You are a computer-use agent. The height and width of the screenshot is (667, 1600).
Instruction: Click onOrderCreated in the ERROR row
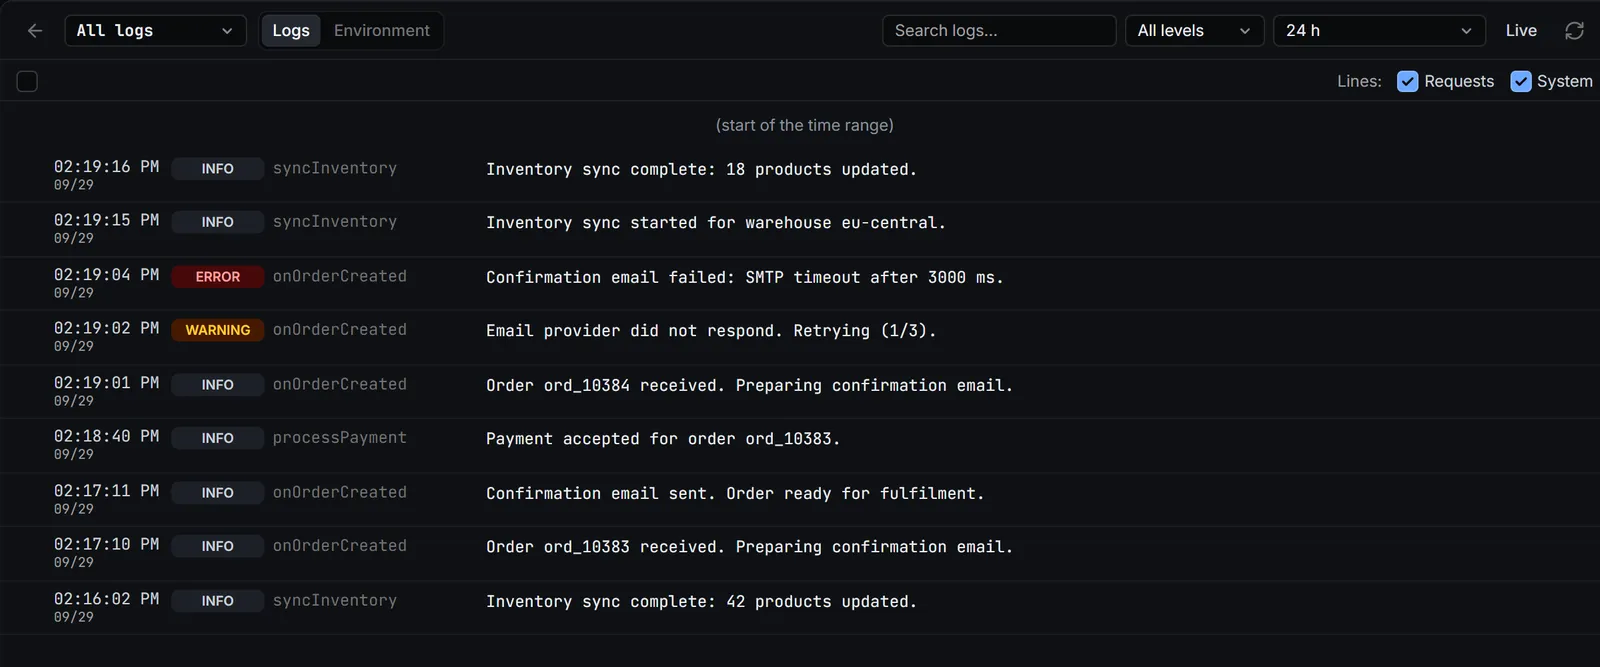click(340, 276)
